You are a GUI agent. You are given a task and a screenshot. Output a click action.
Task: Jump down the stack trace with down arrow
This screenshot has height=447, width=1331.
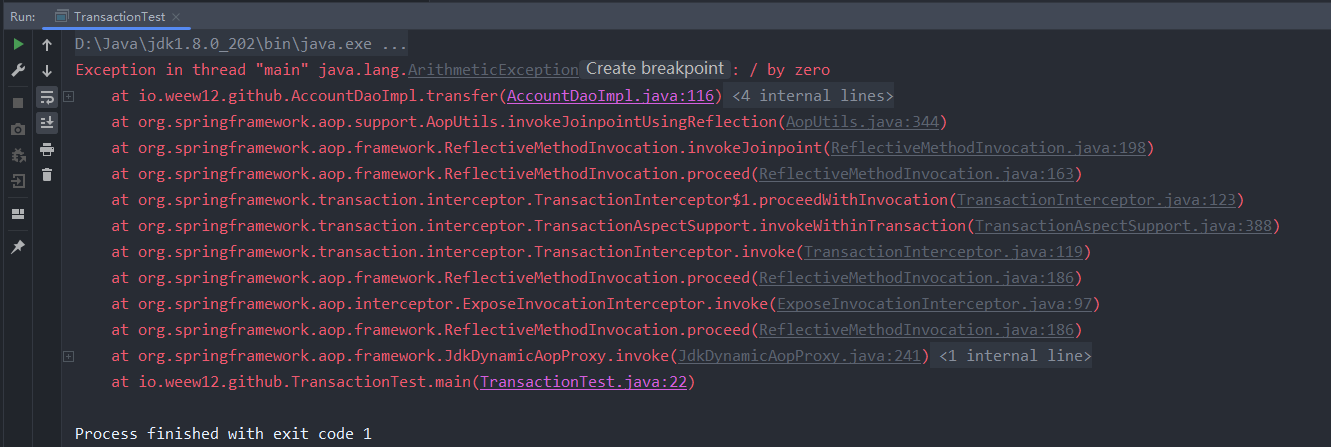(x=47, y=71)
